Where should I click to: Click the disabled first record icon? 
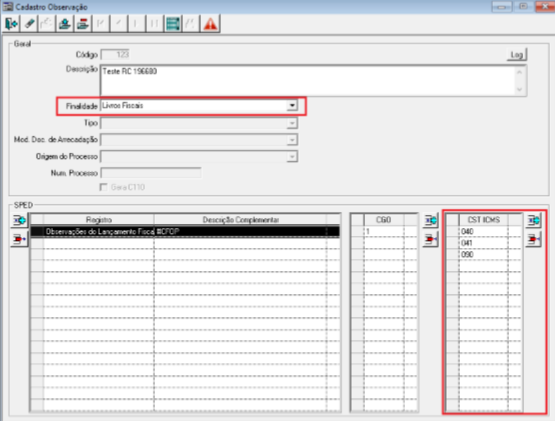(x=101, y=24)
